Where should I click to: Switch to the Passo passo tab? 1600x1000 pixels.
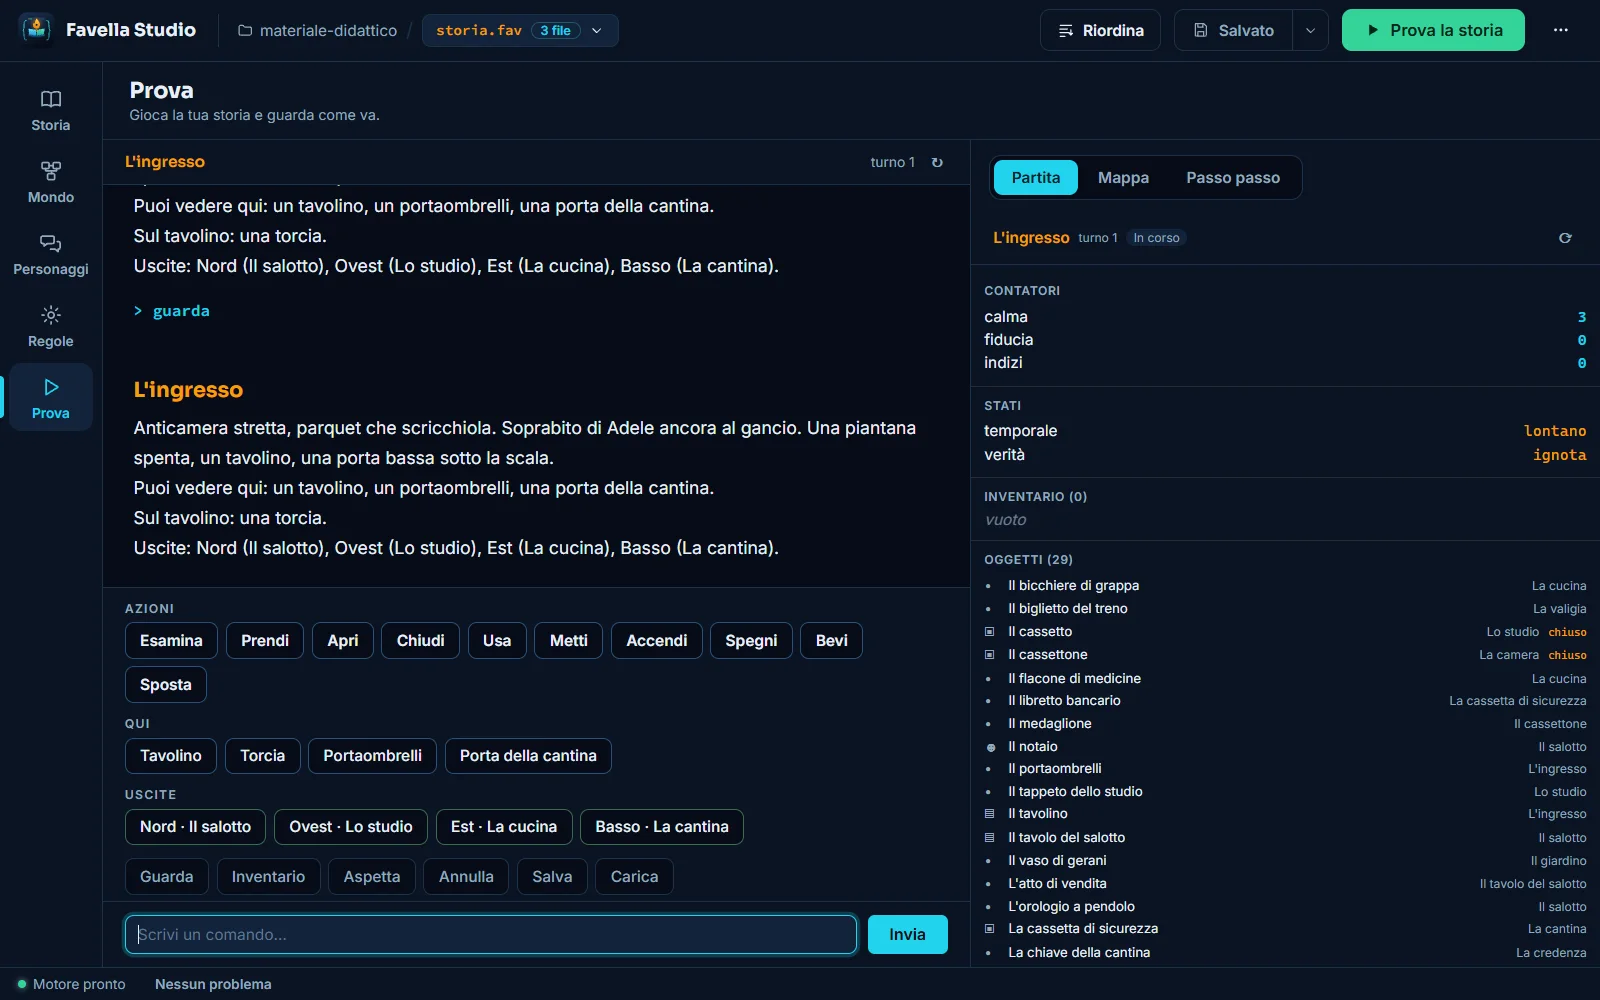(1233, 178)
